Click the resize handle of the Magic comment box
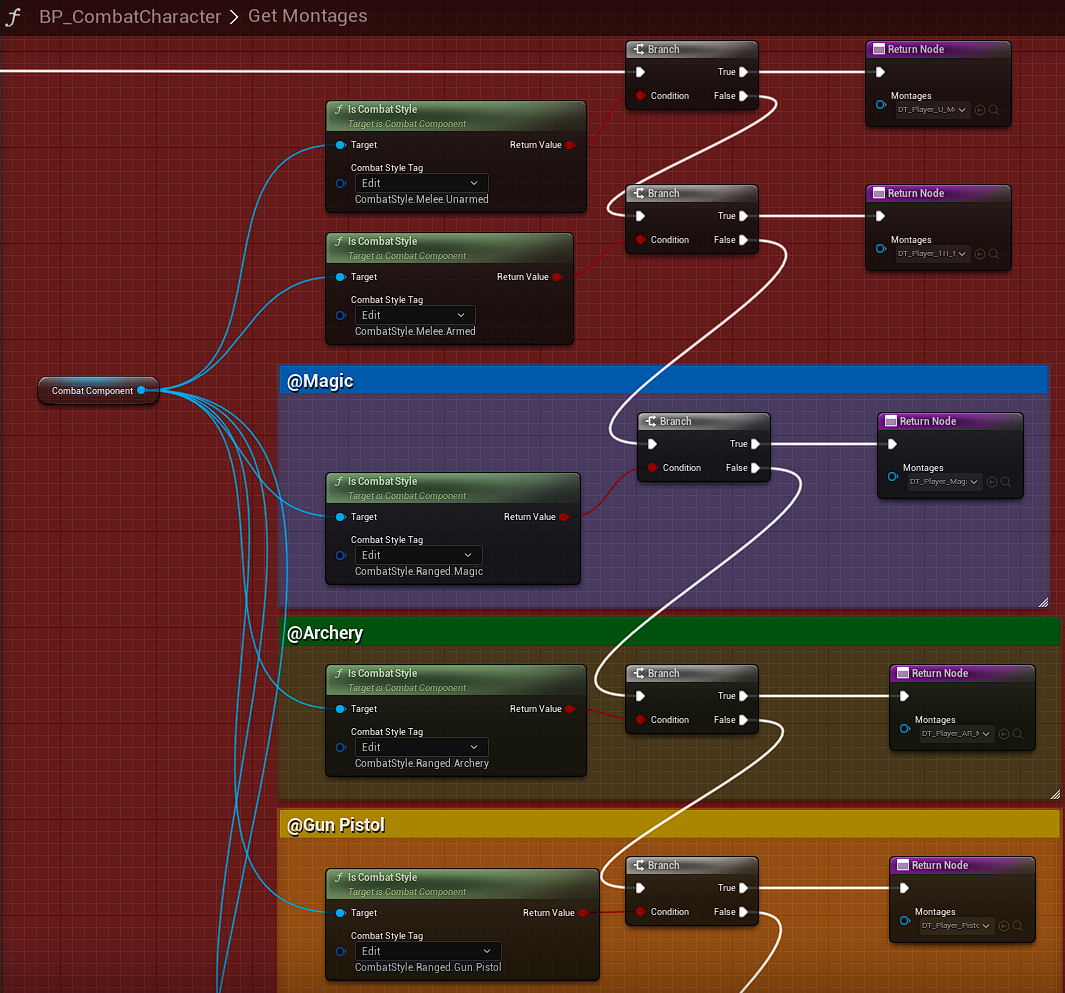This screenshot has width=1065, height=993. click(1043, 602)
